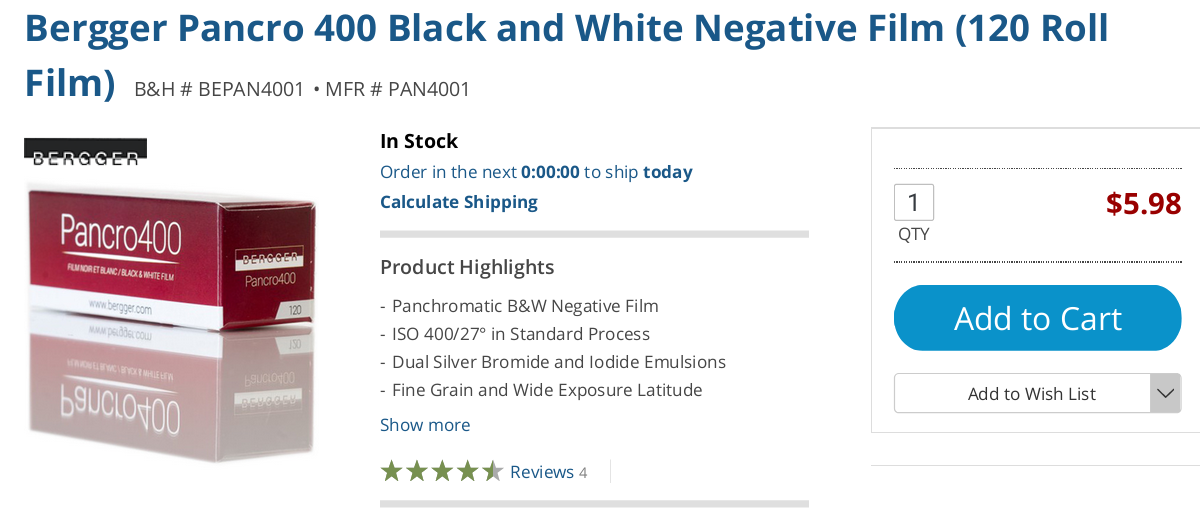1200x508 pixels.
Task: Open the Reviews link
Action: pos(542,472)
